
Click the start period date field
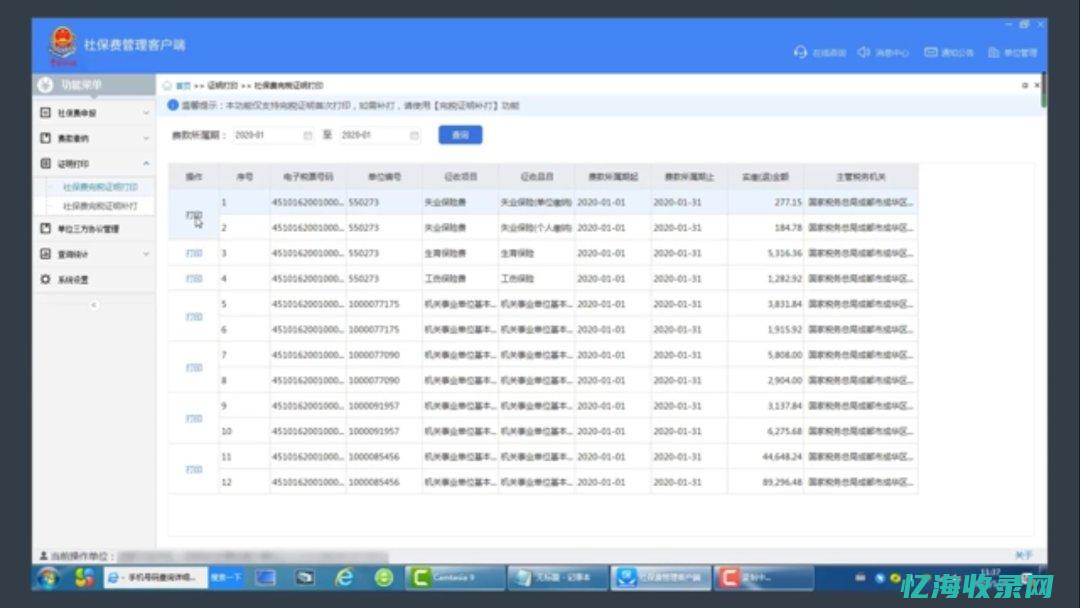265,135
